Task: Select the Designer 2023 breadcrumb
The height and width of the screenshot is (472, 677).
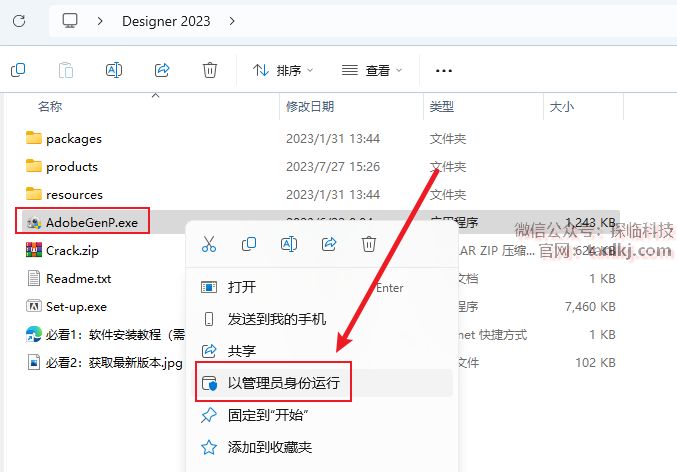Action: (x=166, y=21)
